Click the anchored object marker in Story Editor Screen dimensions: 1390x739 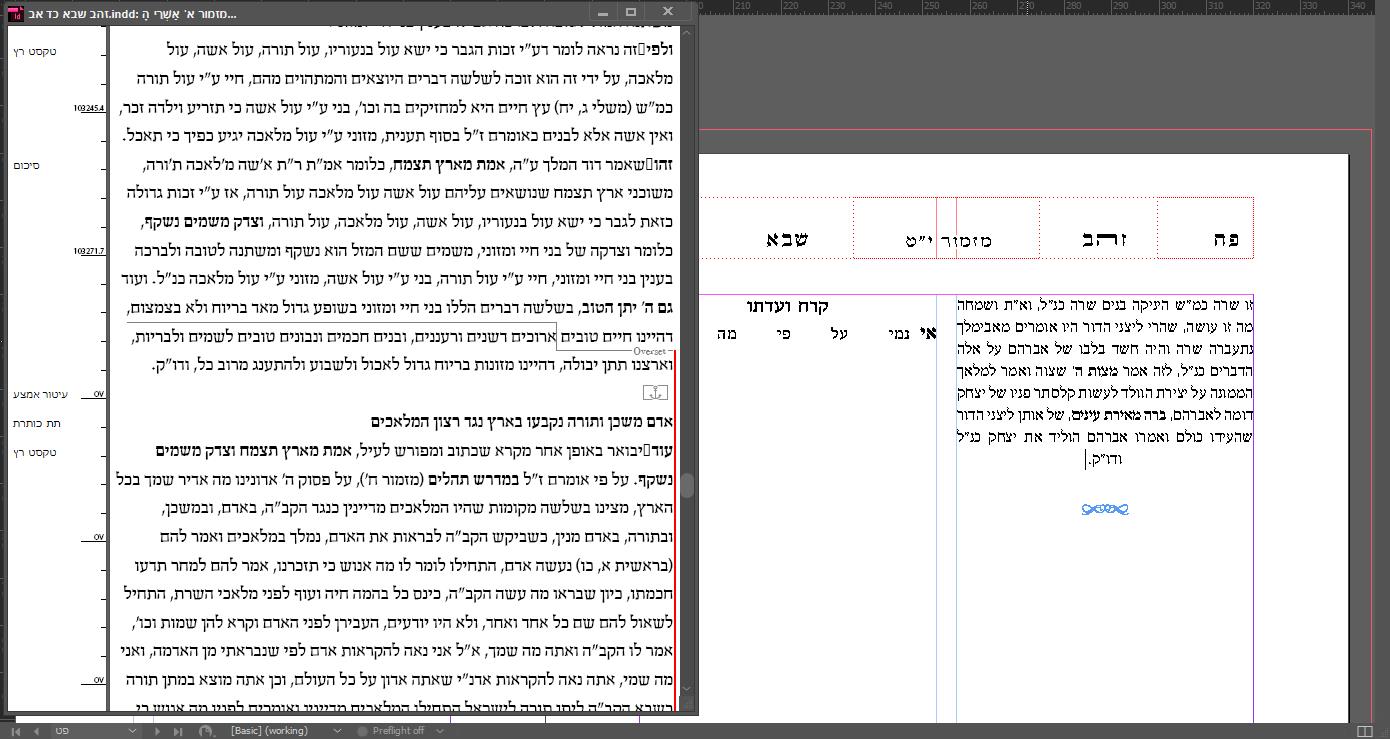click(x=655, y=393)
